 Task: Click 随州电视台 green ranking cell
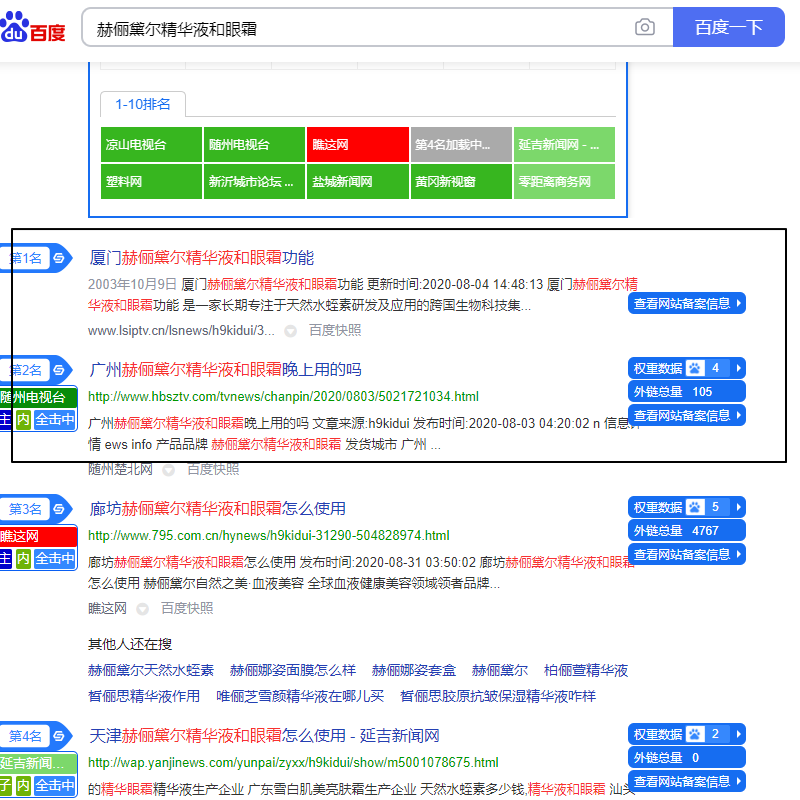pos(255,144)
